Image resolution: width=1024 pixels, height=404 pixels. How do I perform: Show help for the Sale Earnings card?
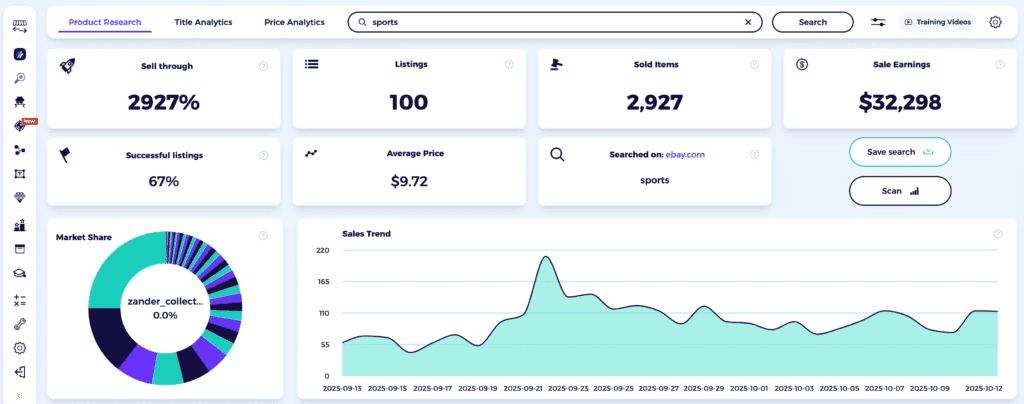point(997,66)
